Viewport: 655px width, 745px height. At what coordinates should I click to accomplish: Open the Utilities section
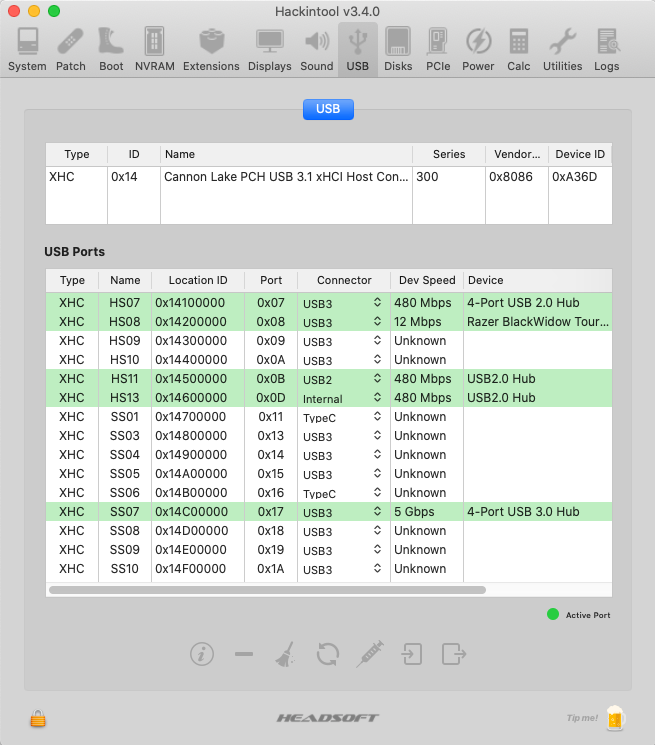(x=562, y=49)
